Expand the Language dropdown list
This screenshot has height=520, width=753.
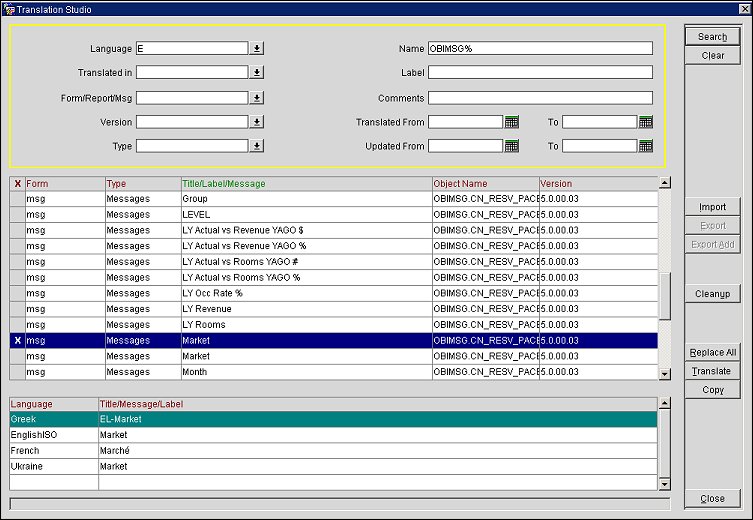(x=257, y=48)
